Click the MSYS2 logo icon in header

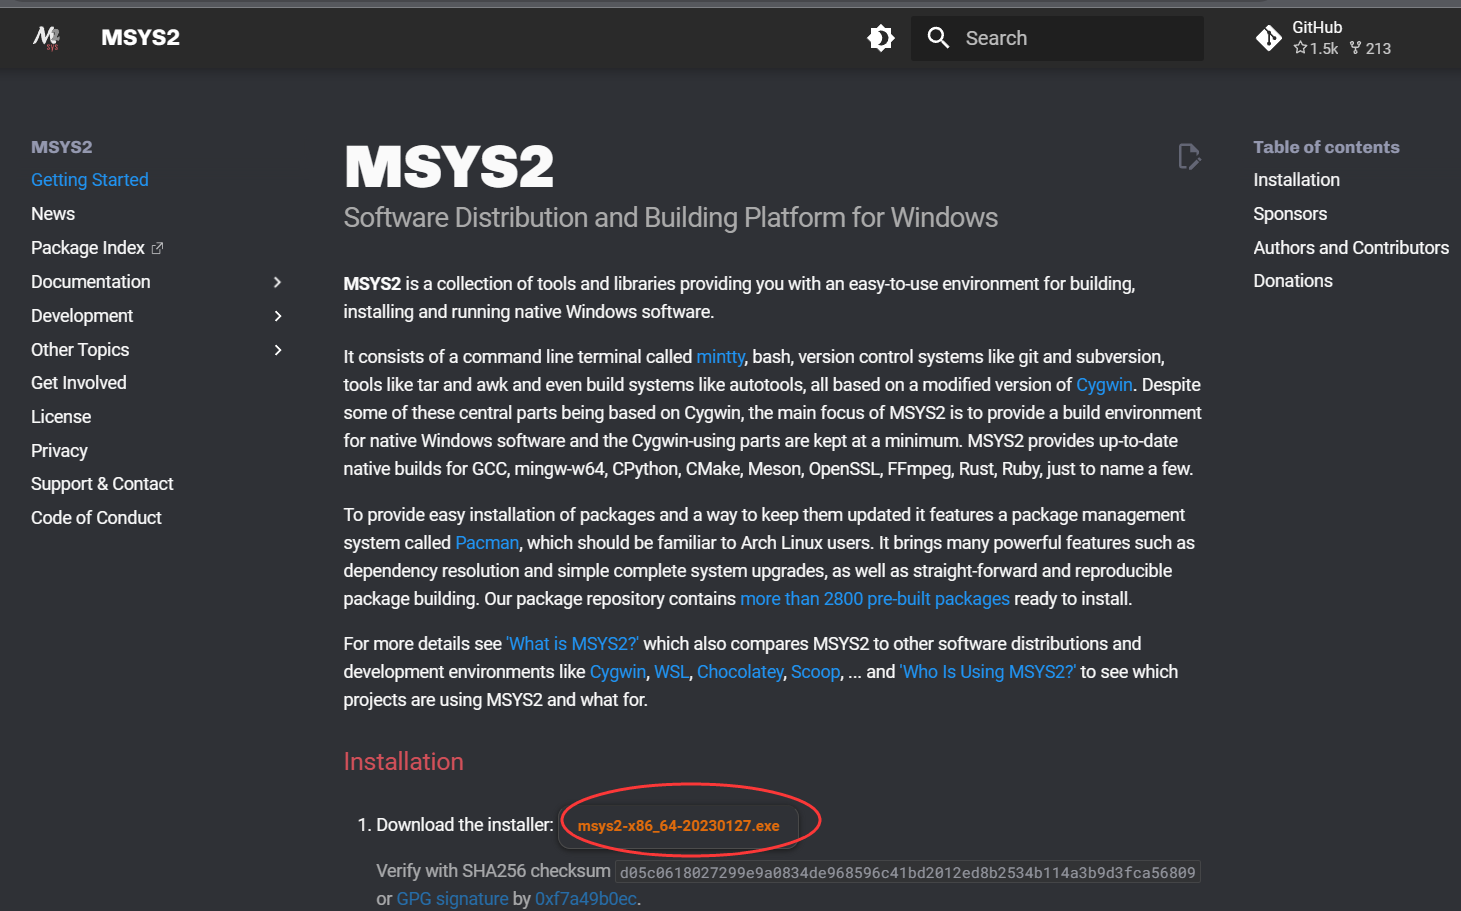click(x=47, y=38)
